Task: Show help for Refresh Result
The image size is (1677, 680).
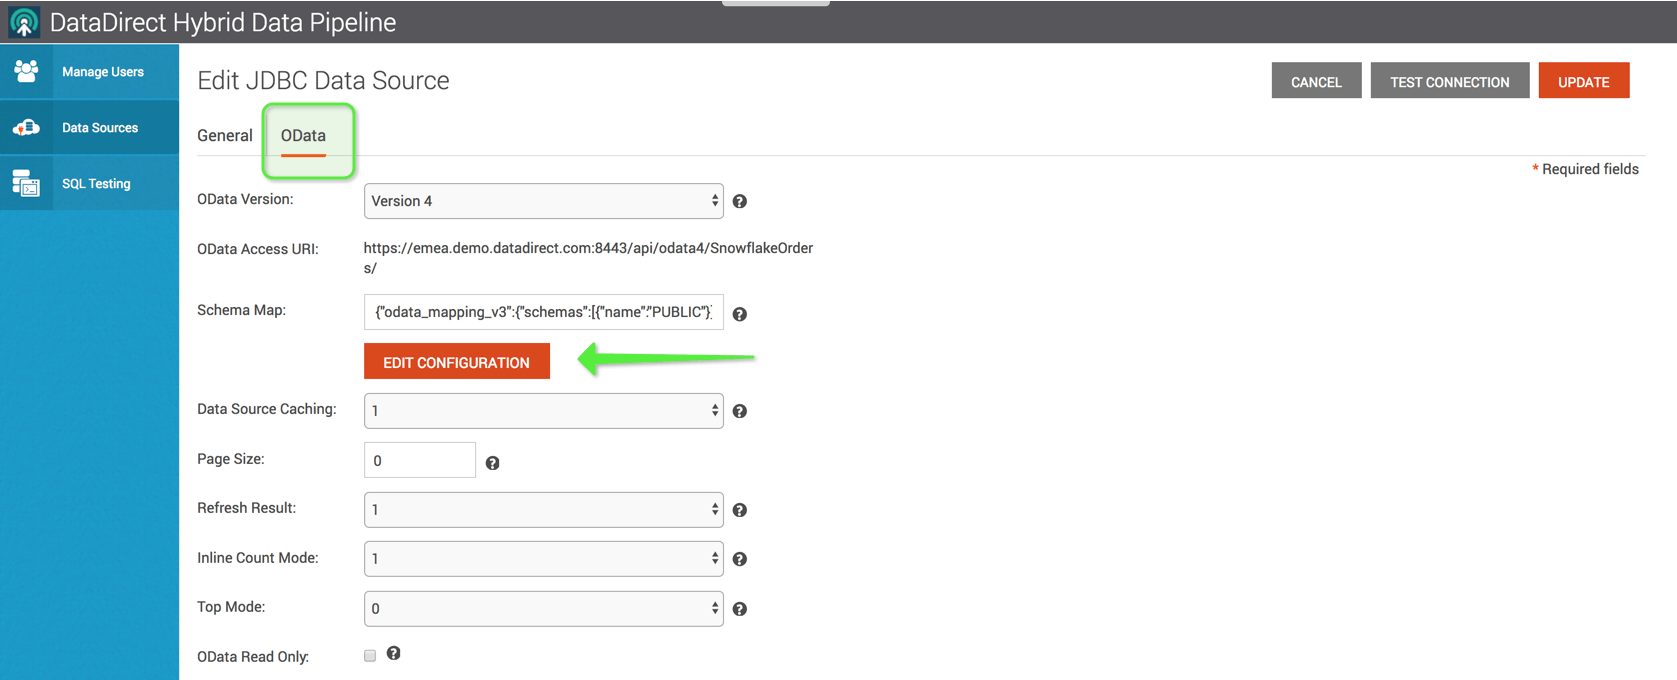Action: click(740, 510)
